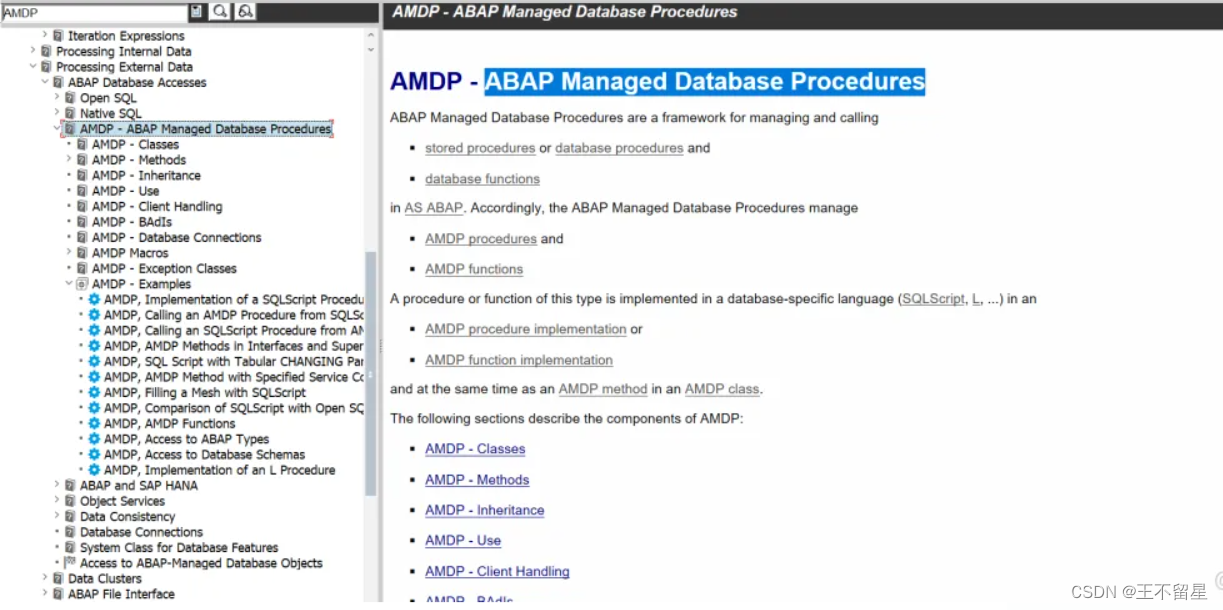
Task: Click the gear icon of Implementation of an L Procedure
Action: (x=94, y=470)
